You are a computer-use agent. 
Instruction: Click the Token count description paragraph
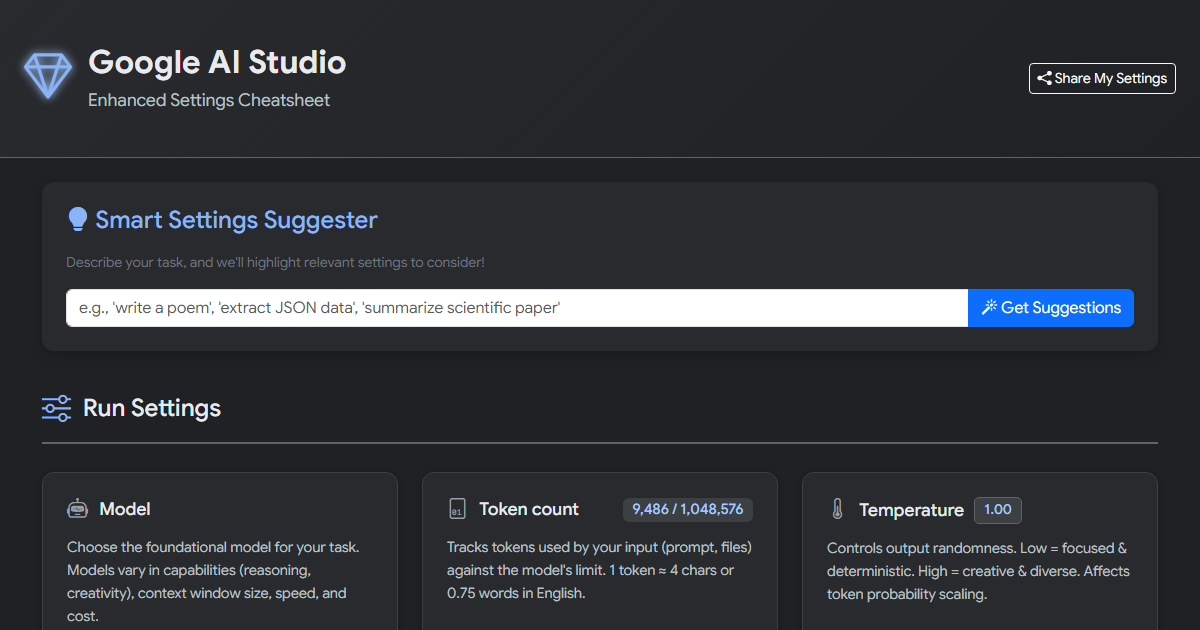tap(599, 570)
